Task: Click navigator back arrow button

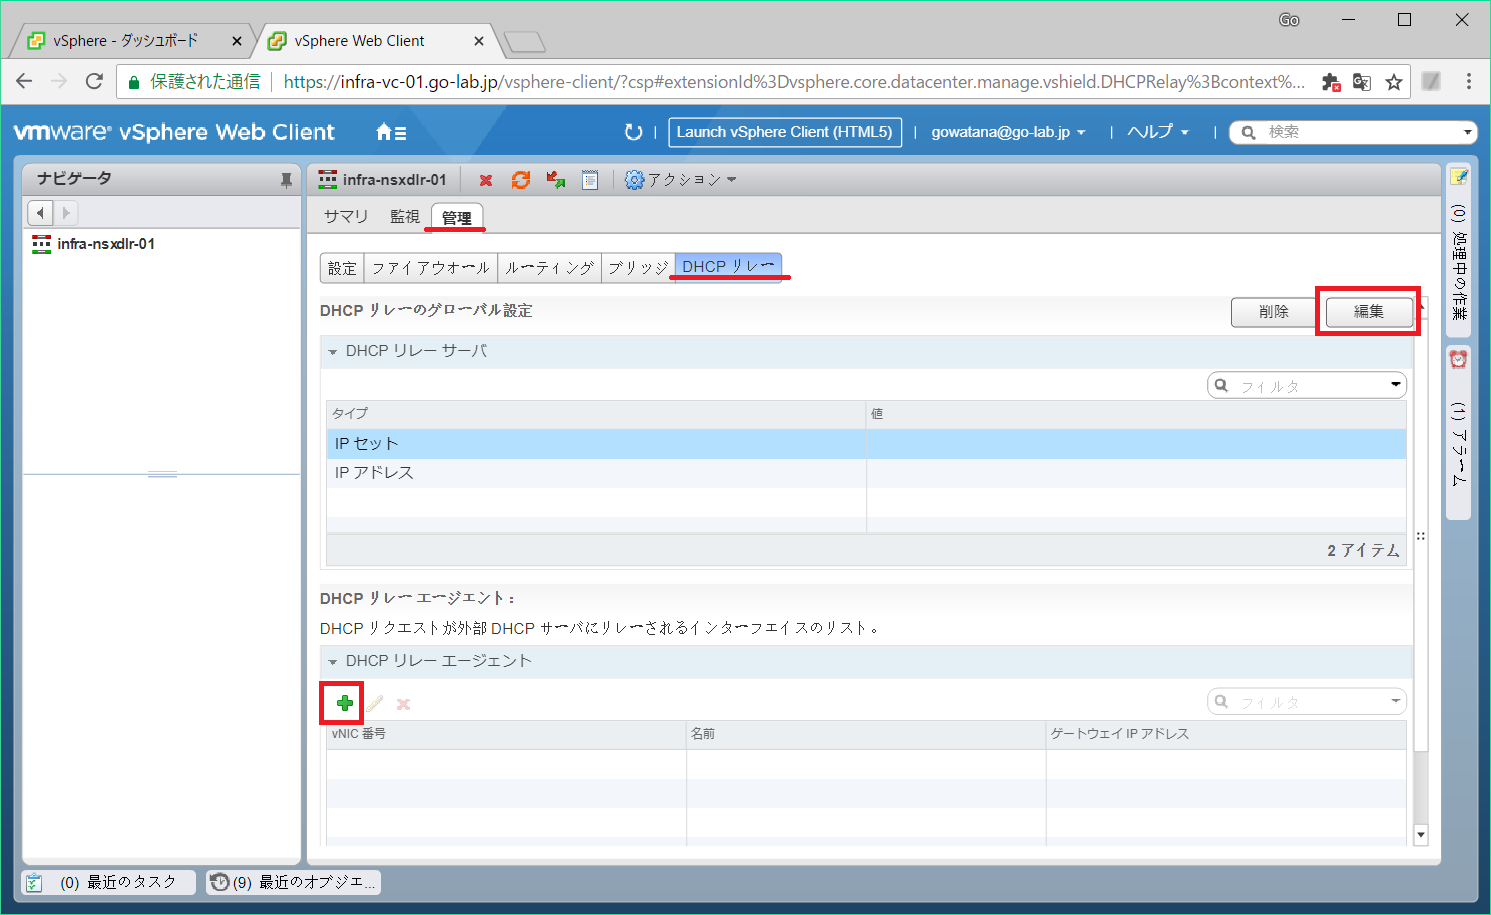Action: click(x=40, y=213)
